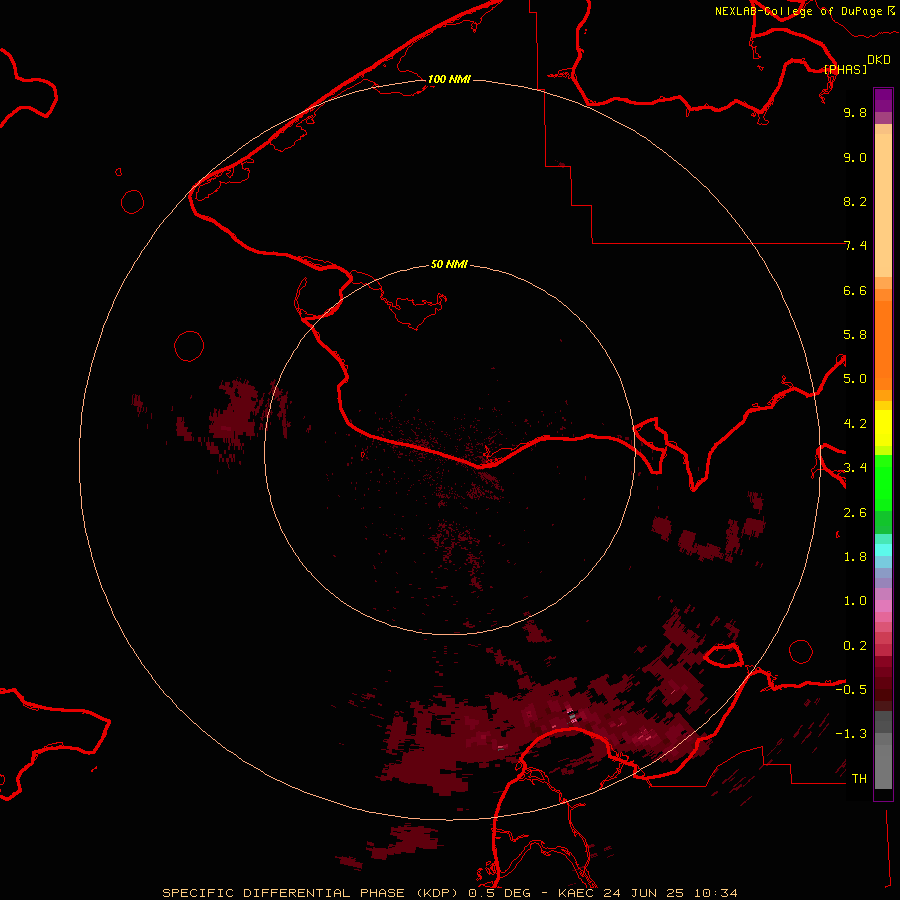Image resolution: width=900 pixels, height=900 pixels.
Task: Click the bright green band of the color scale
Action: click(x=883, y=482)
